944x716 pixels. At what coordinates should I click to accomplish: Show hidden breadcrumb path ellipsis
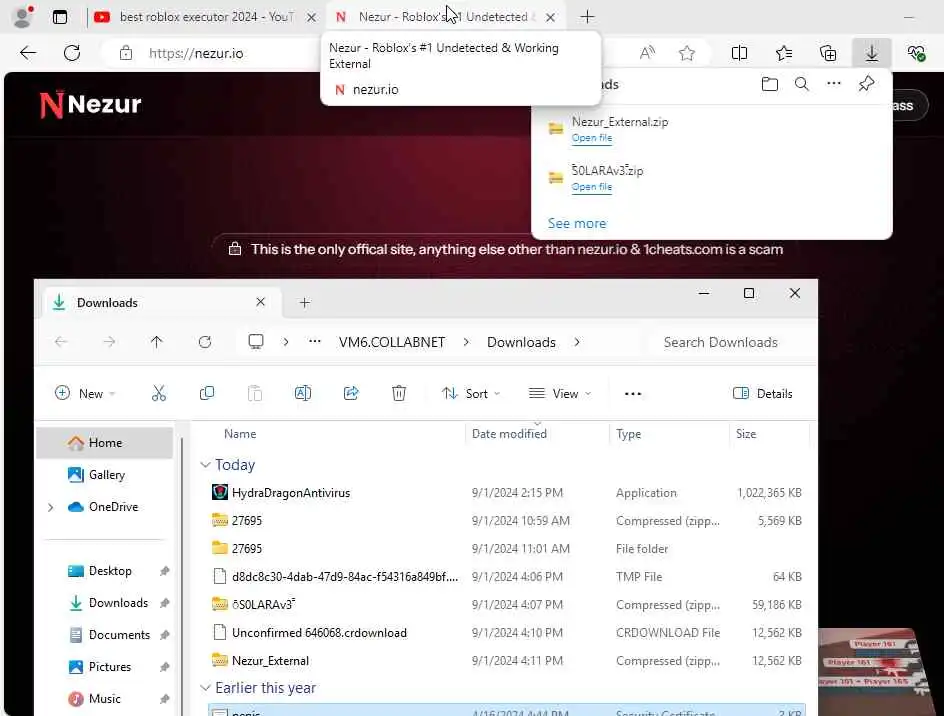[x=314, y=341]
